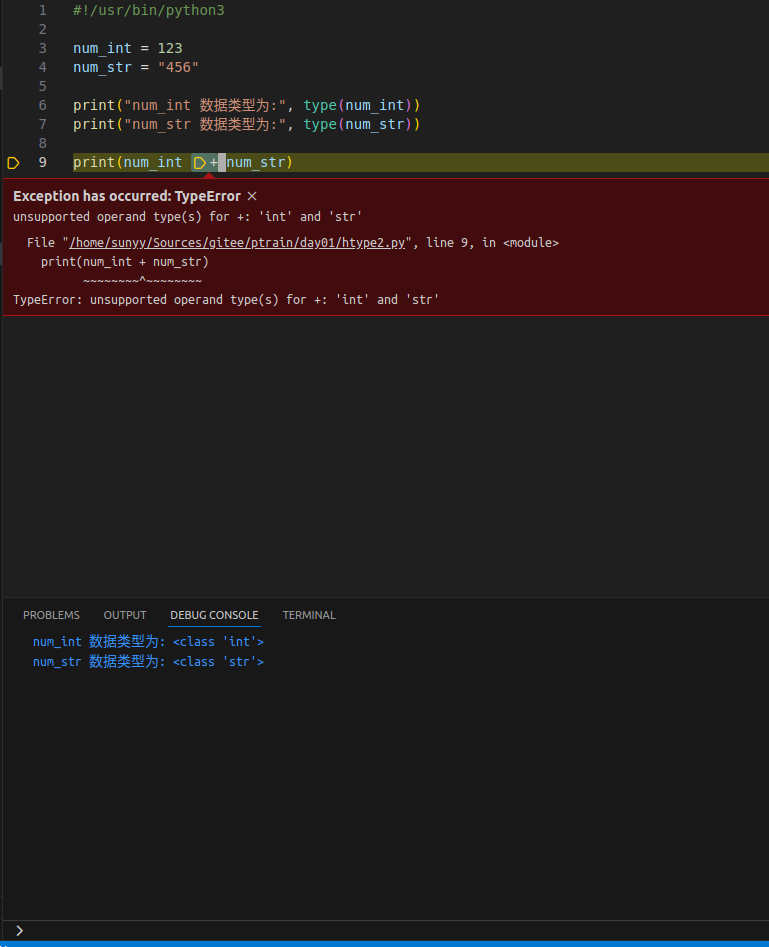Click the debug arrow in line 9 gutter
The image size is (769, 947).
pyautogui.click(x=13, y=162)
